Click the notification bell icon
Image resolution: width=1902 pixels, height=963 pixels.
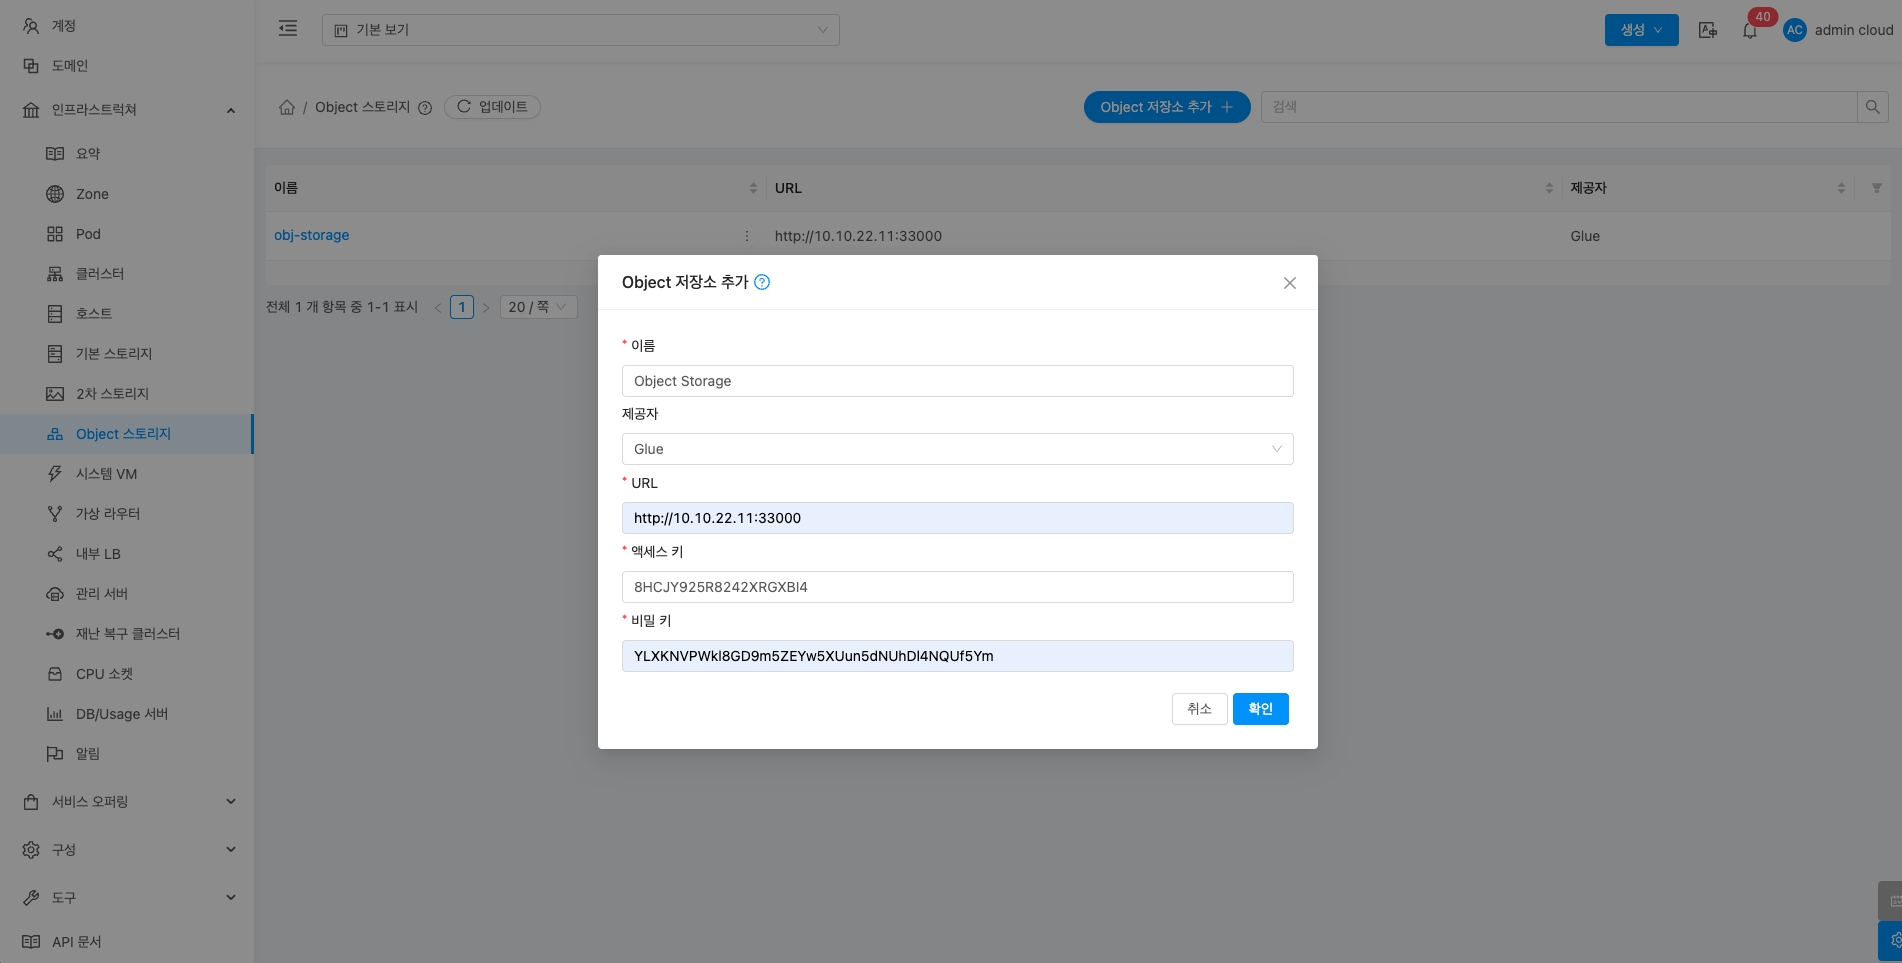[1749, 31]
